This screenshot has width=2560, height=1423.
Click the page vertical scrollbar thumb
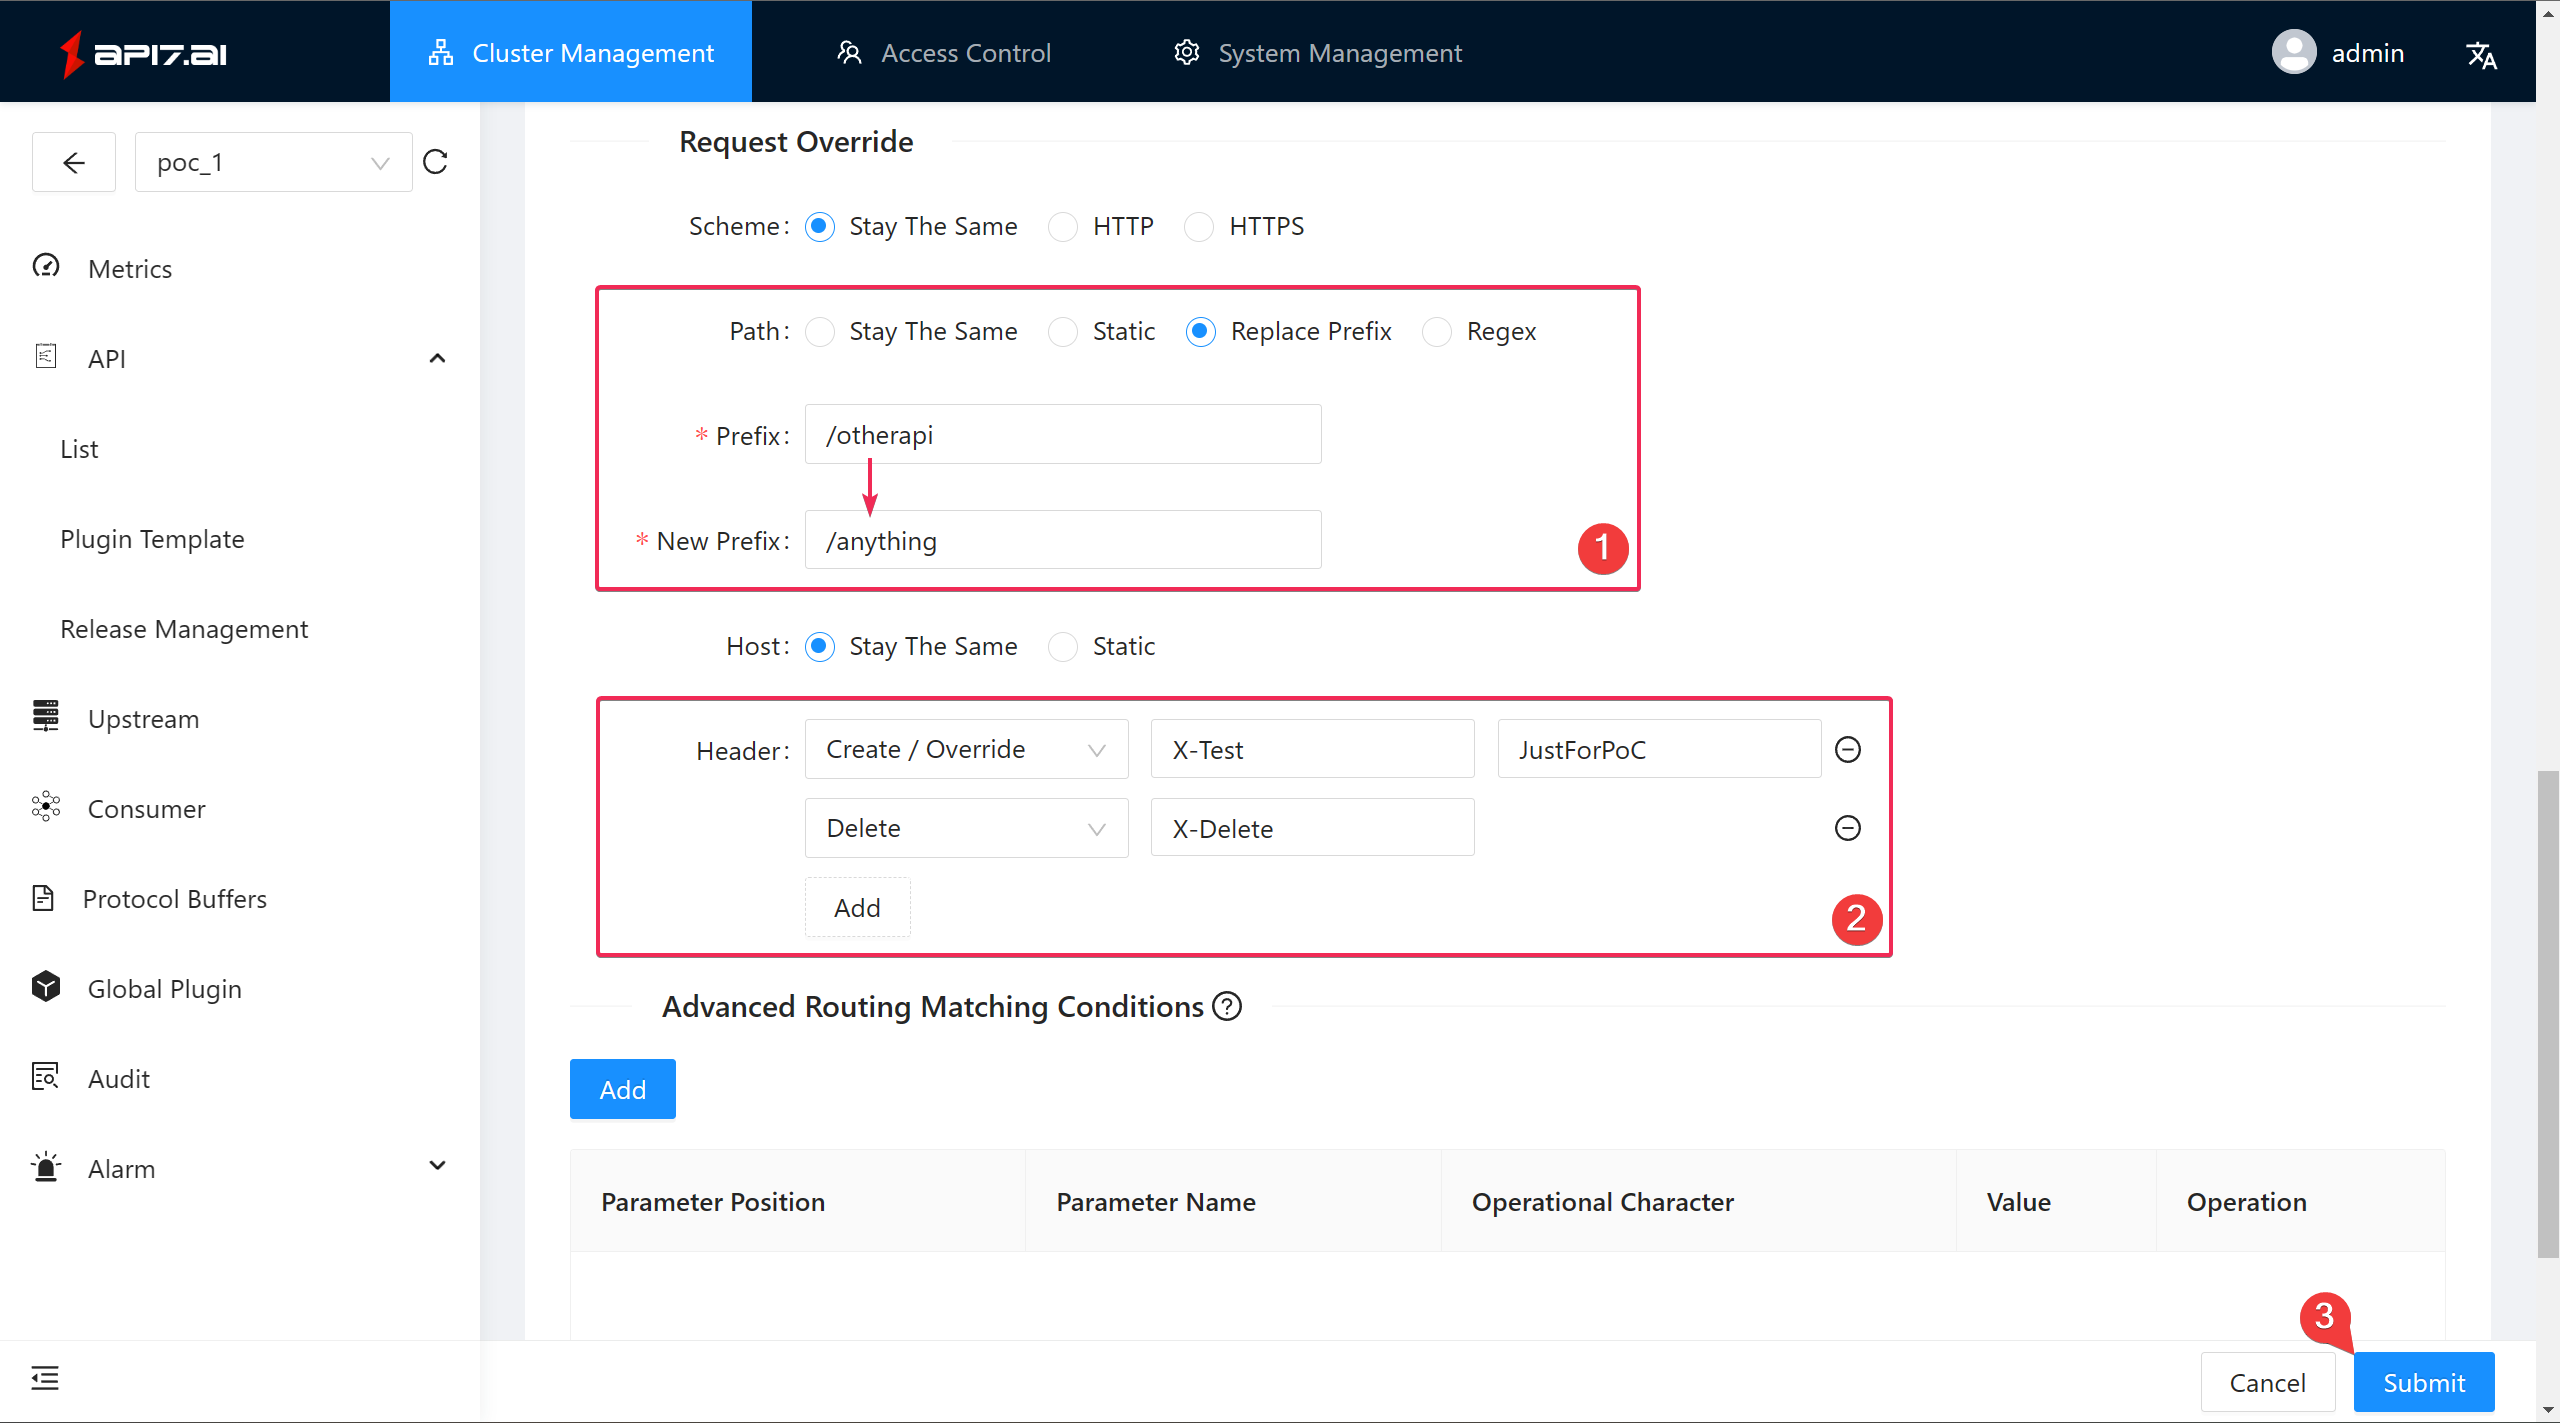coord(2548,1013)
